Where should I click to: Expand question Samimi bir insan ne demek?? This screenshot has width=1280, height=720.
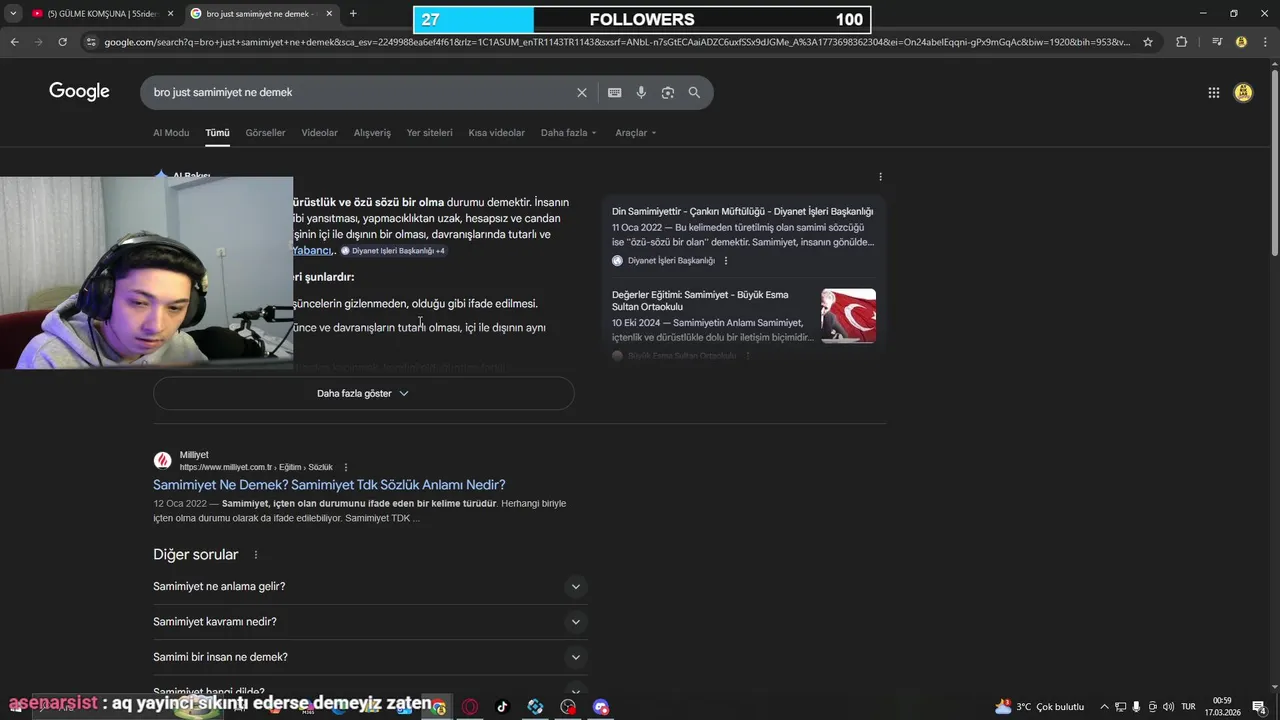point(368,657)
